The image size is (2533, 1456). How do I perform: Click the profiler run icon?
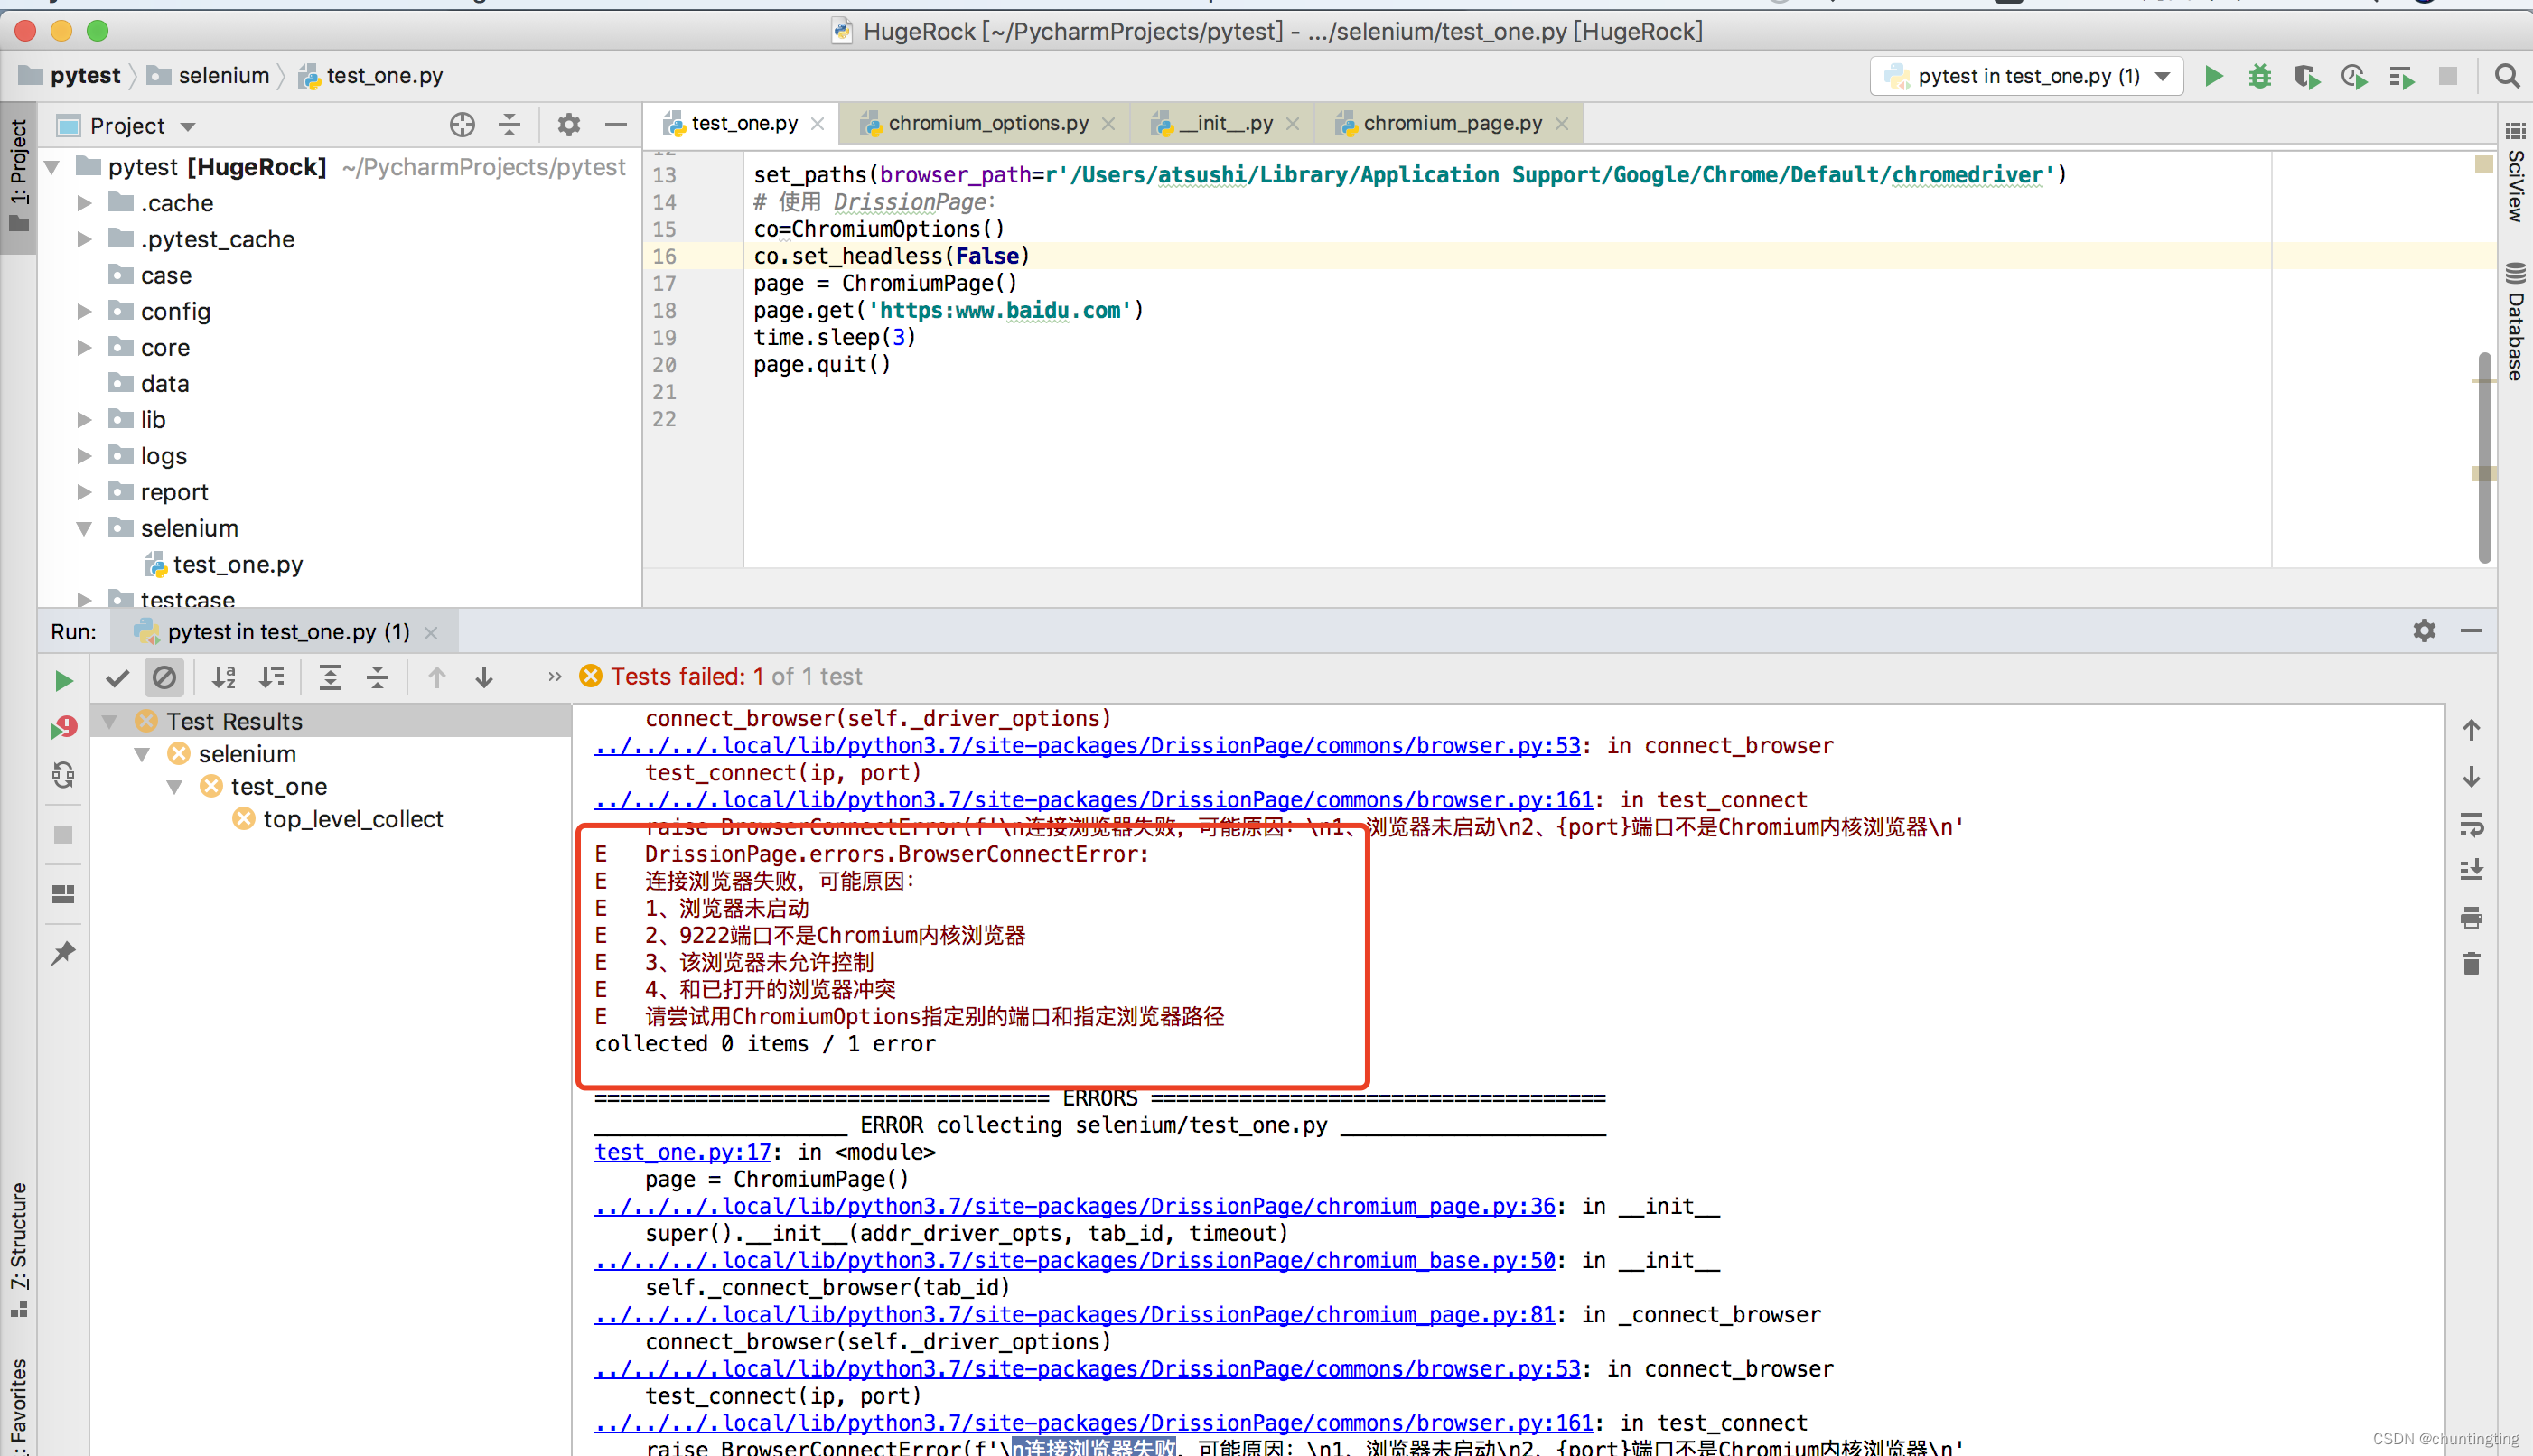(2354, 76)
